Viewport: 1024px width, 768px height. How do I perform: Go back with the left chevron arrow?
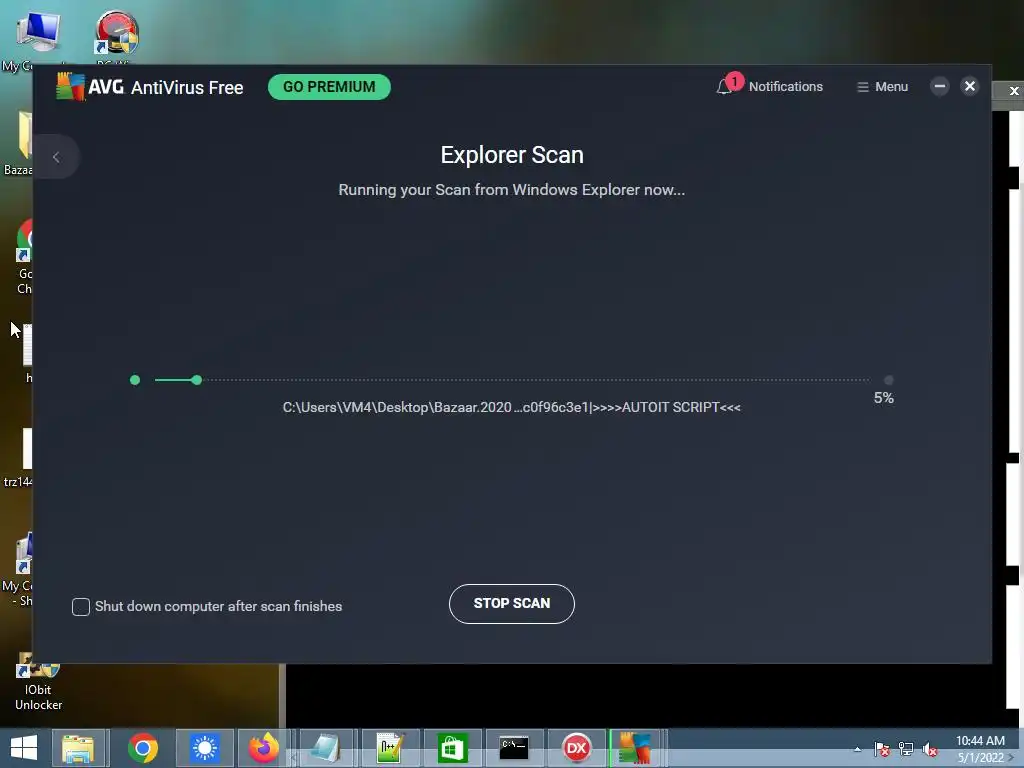pos(56,157)
